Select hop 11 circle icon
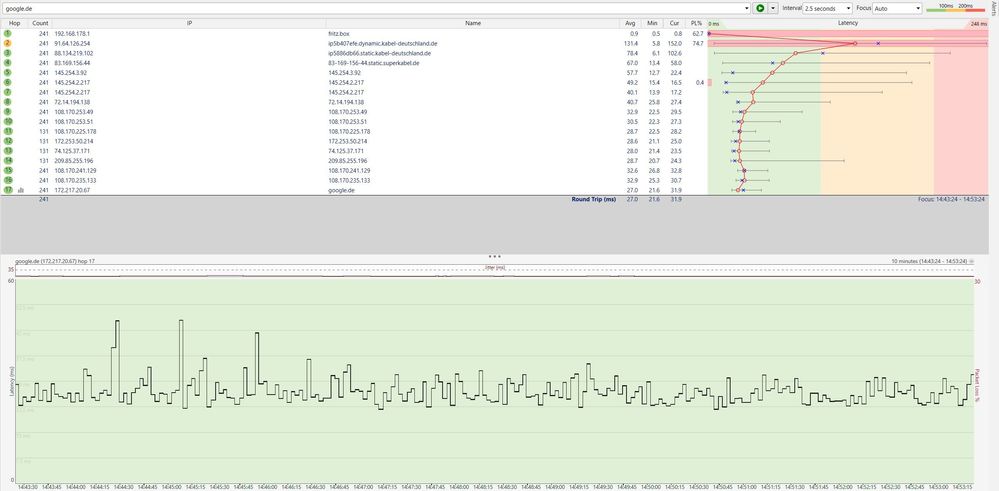 (x=8, y=131)
